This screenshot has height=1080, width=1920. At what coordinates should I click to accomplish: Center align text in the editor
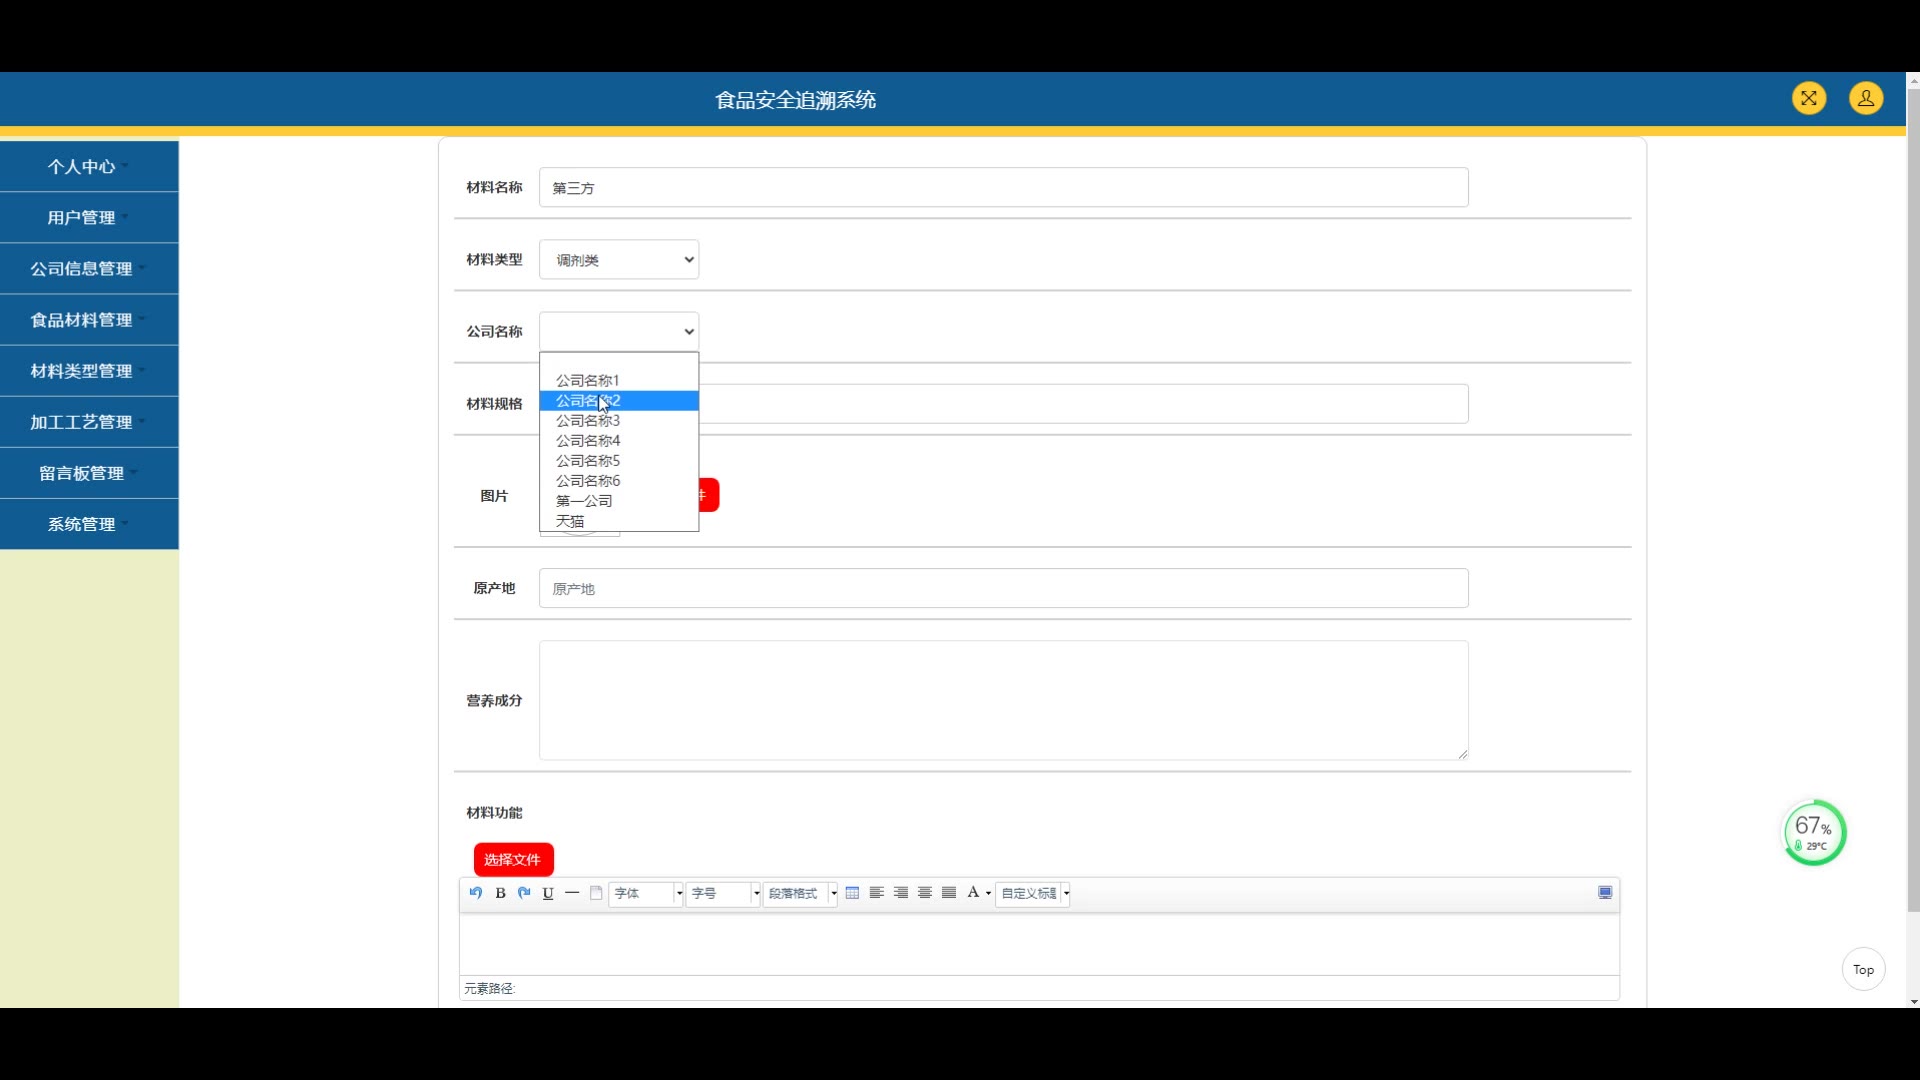(925, 893)
